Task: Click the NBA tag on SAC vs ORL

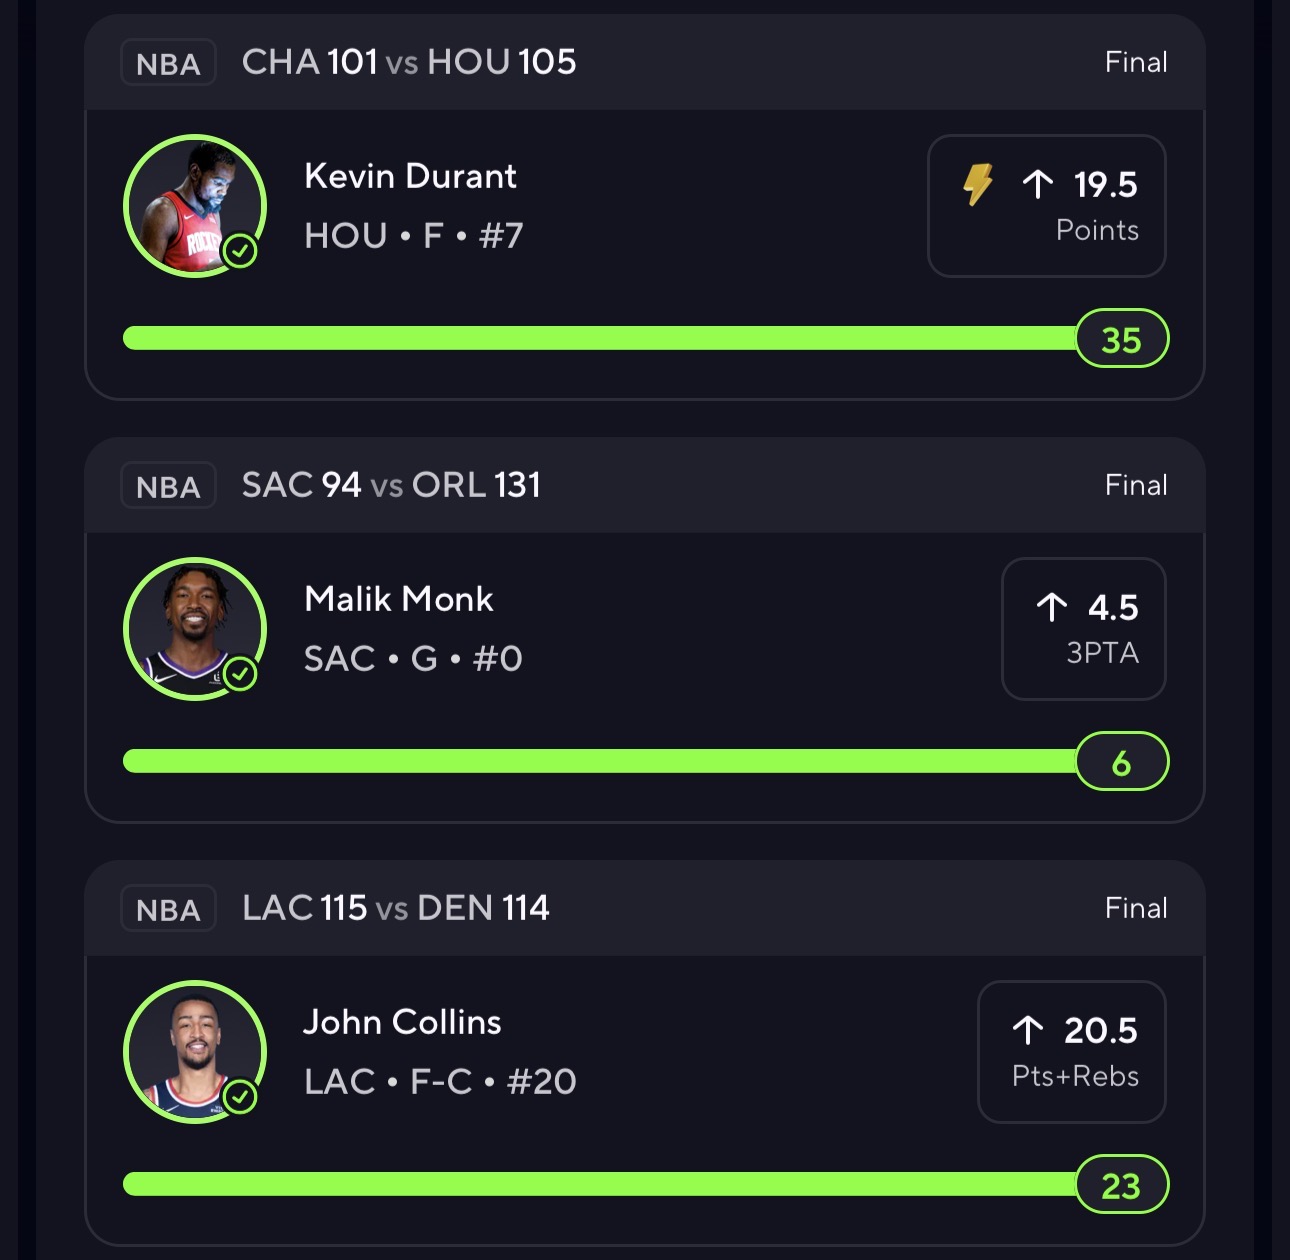Action: point(168,486)
